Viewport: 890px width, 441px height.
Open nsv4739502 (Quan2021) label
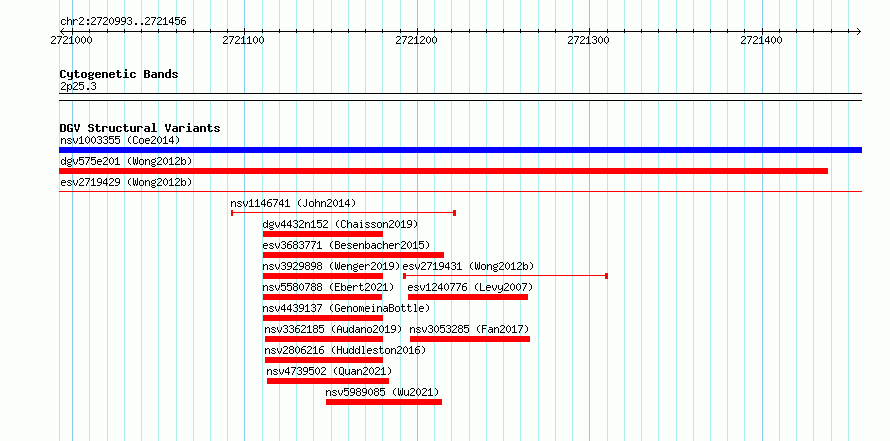click(x=329, y=372)
